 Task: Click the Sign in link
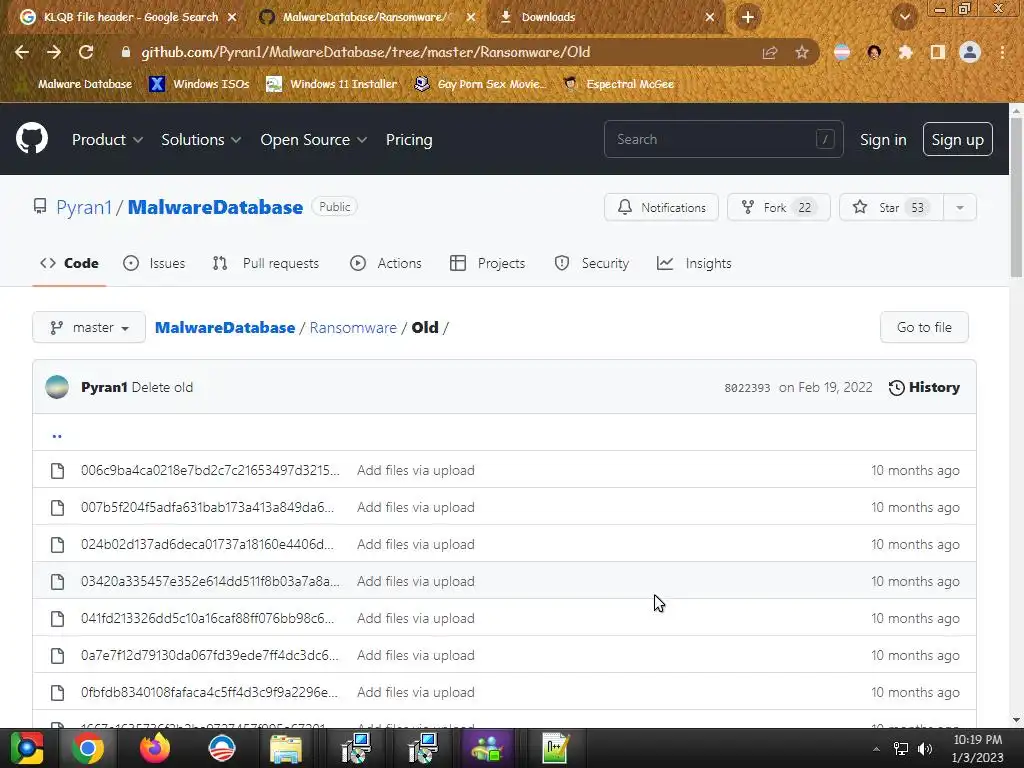pos(883,140)
